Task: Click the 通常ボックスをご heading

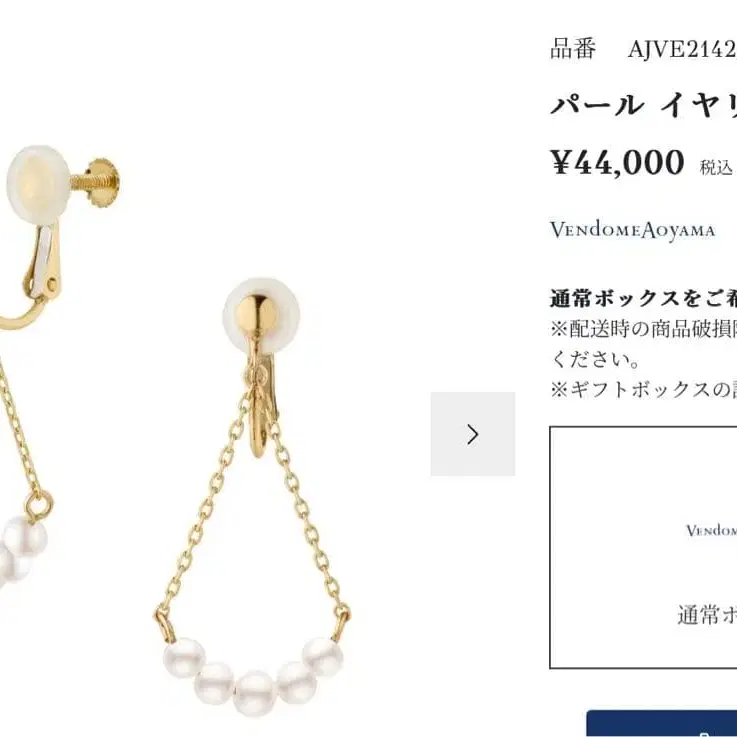Action: coord(643,298)
